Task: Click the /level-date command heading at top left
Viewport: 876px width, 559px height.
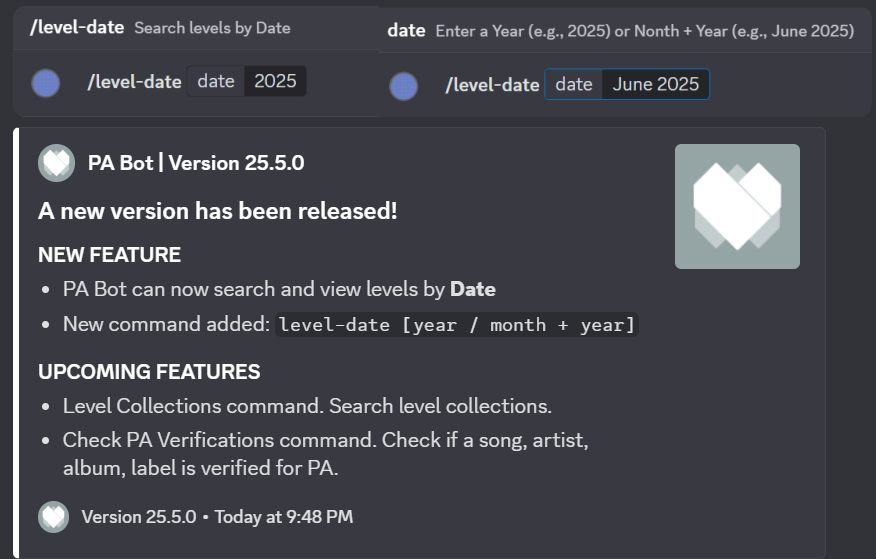Action: point(77,28)
